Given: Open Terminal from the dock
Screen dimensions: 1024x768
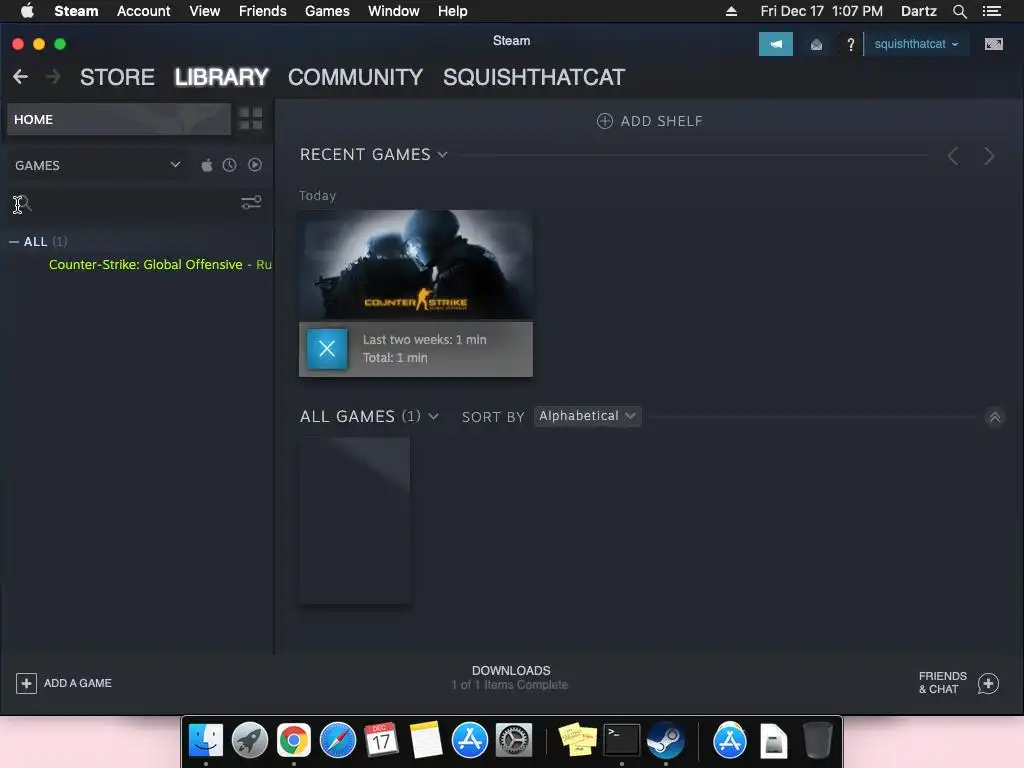Looking at the screenshot, I should [x=621, y=741].
